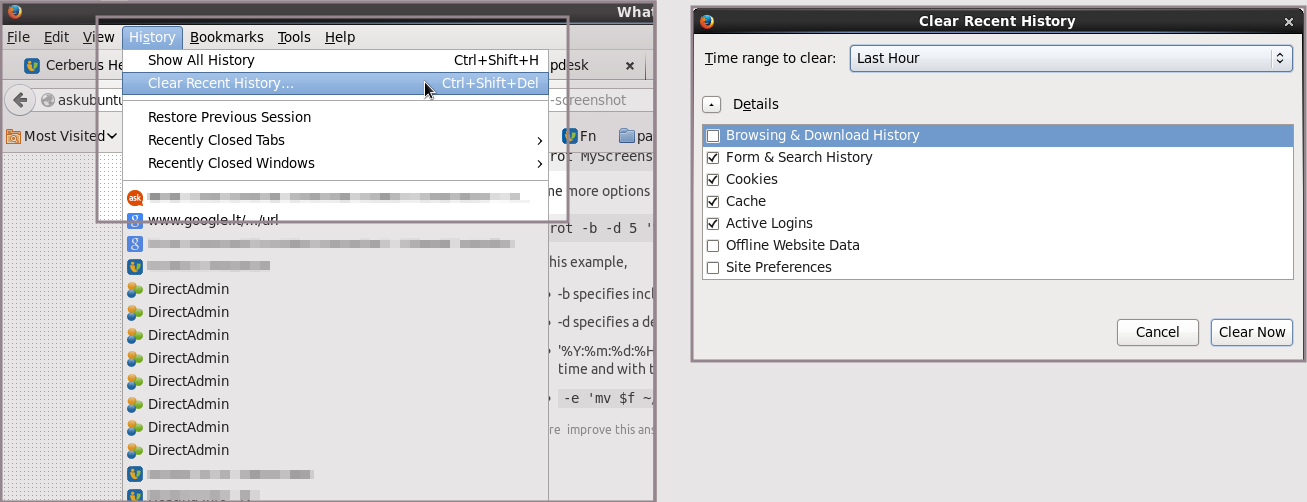Screen dimensions: 1307x502
Task: Click the Google icon beside www.google.lt entry
Action: pyautogui.click(x=135, y=220)
